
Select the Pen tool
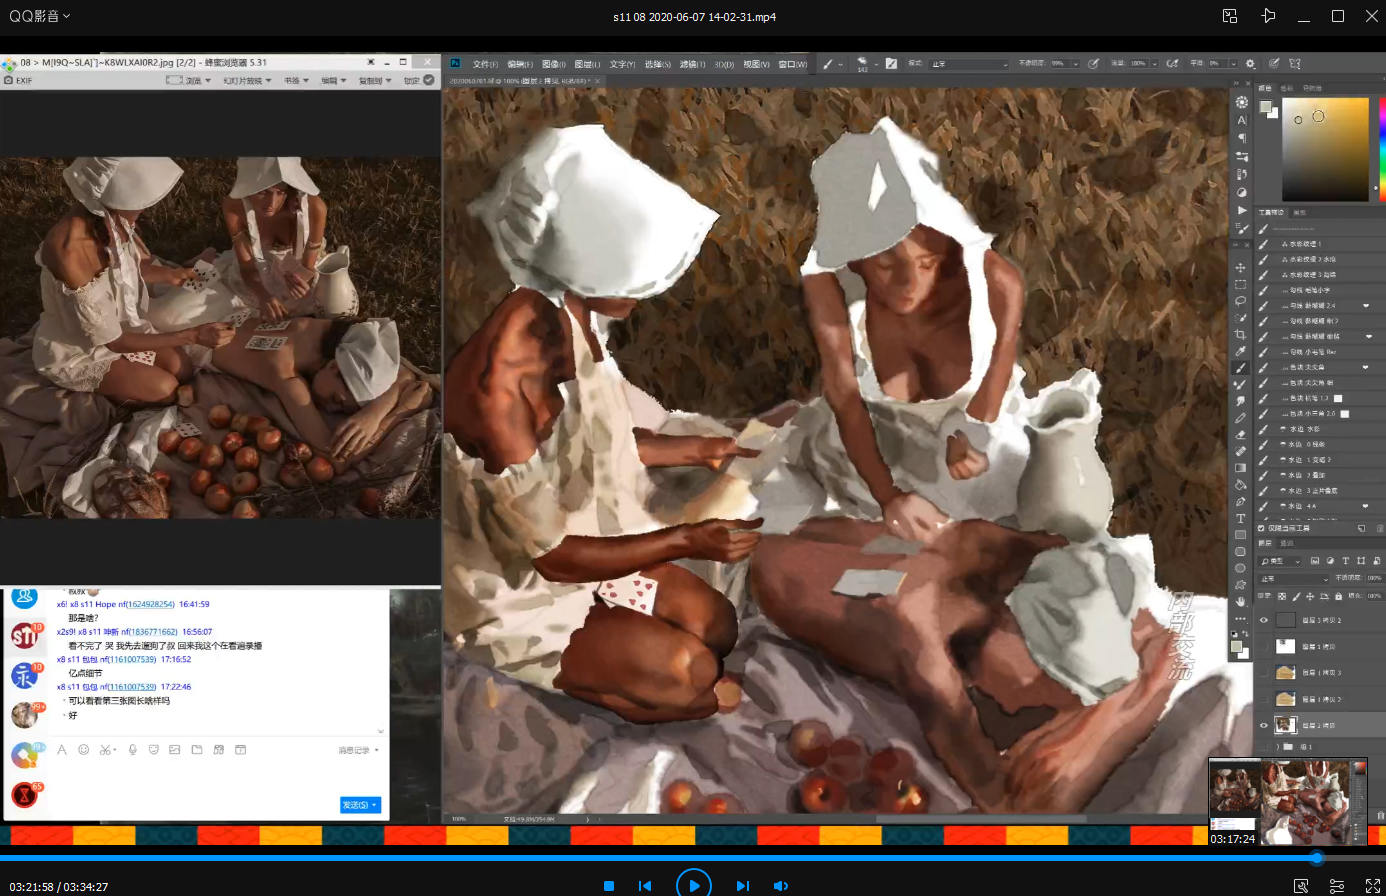[x=1240, y=502]
